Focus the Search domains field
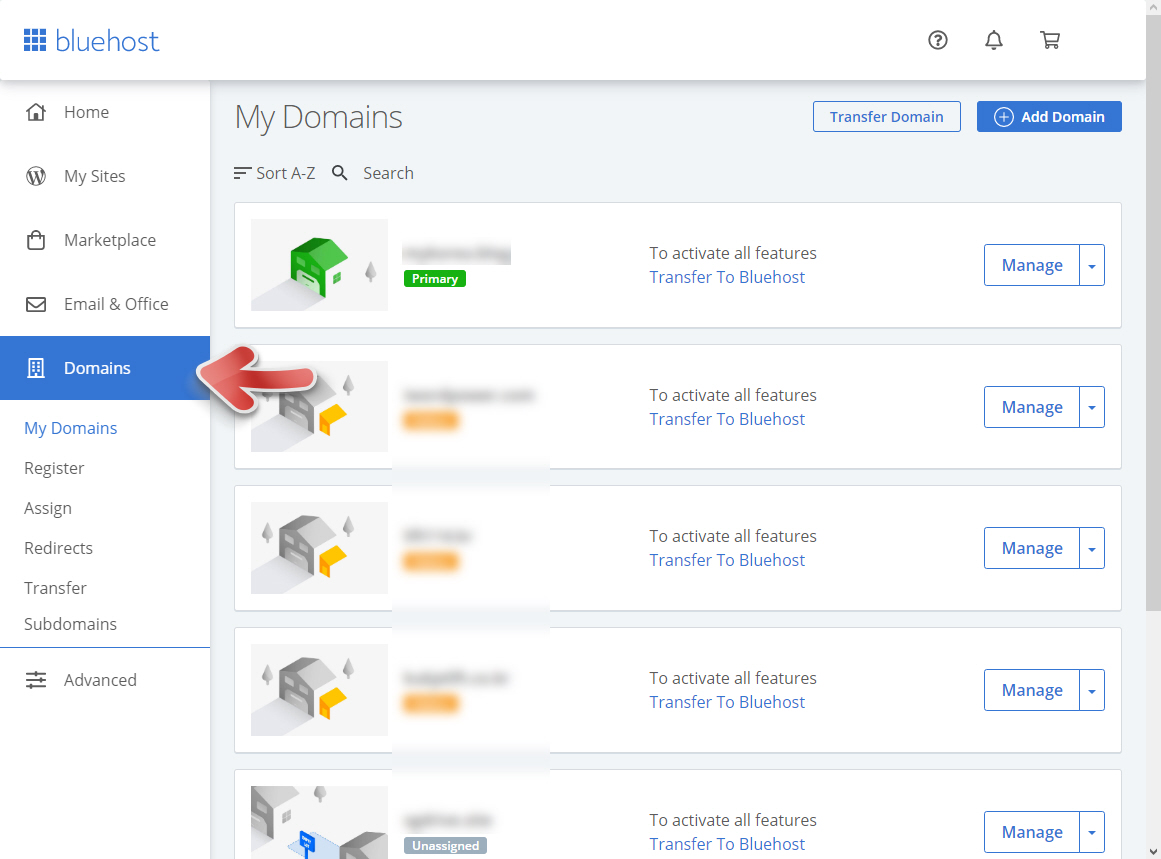 [388, 173]
